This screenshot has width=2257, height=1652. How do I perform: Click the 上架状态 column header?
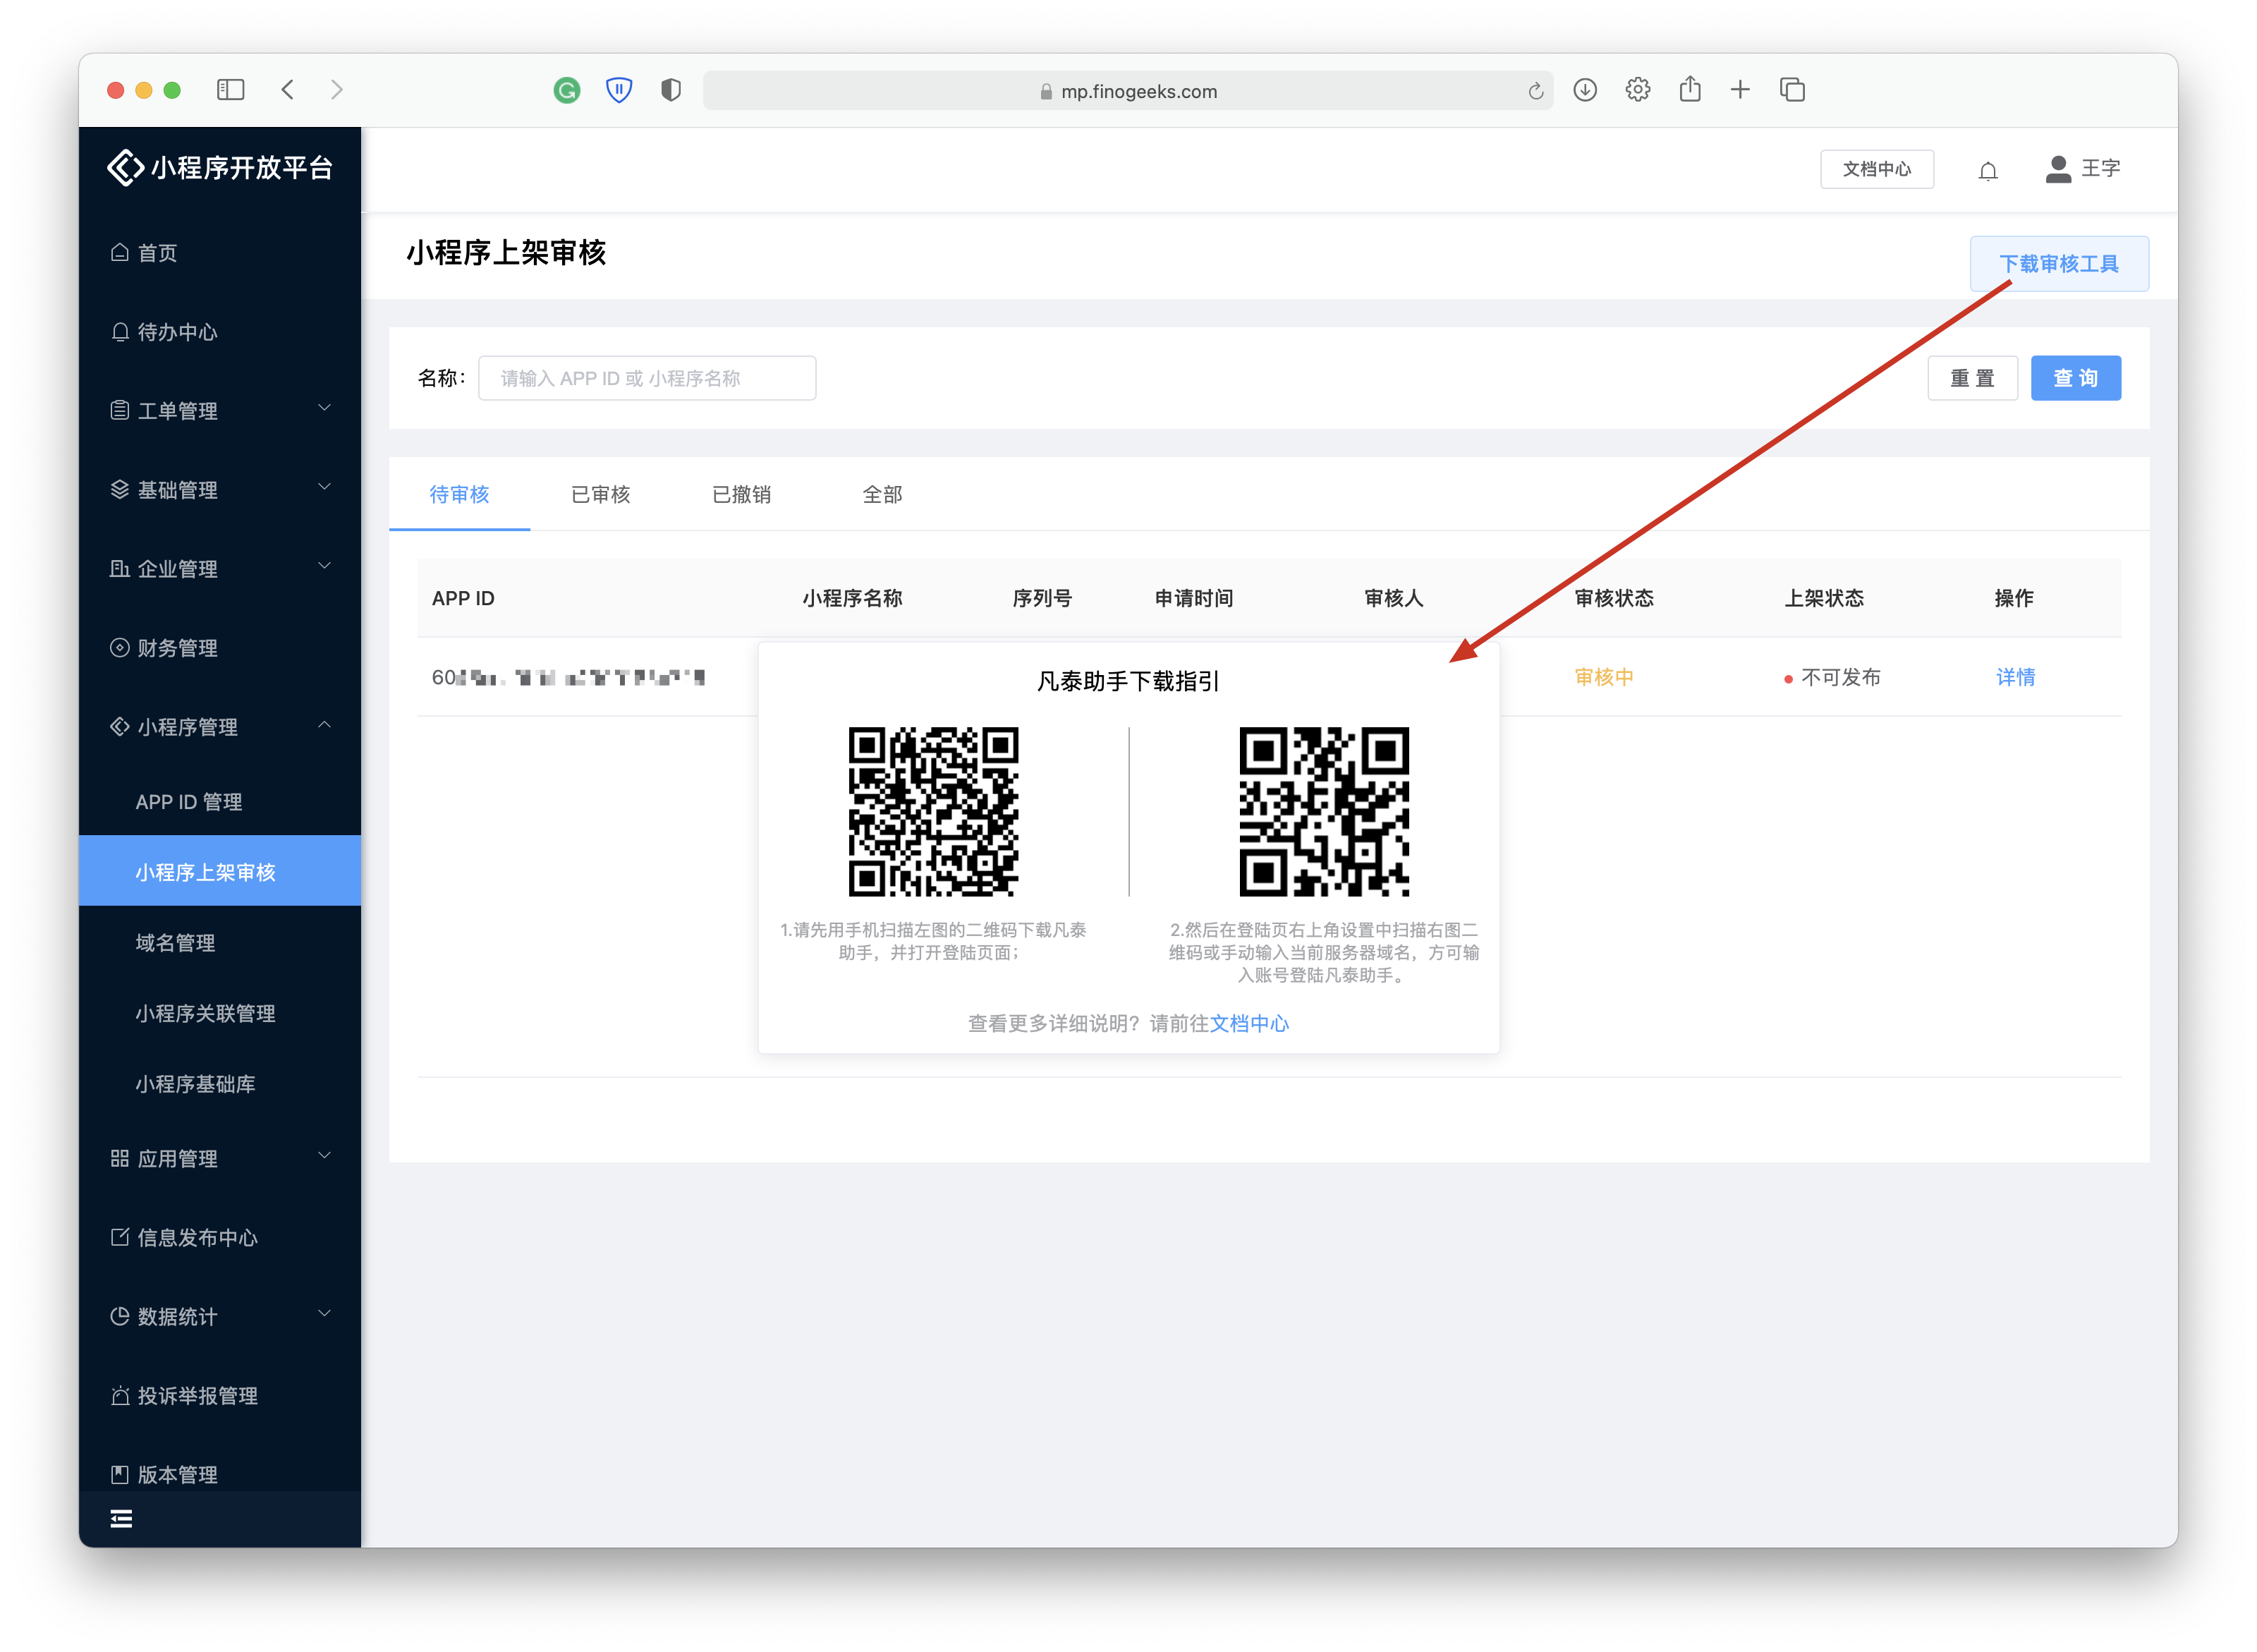(1824, 598)
